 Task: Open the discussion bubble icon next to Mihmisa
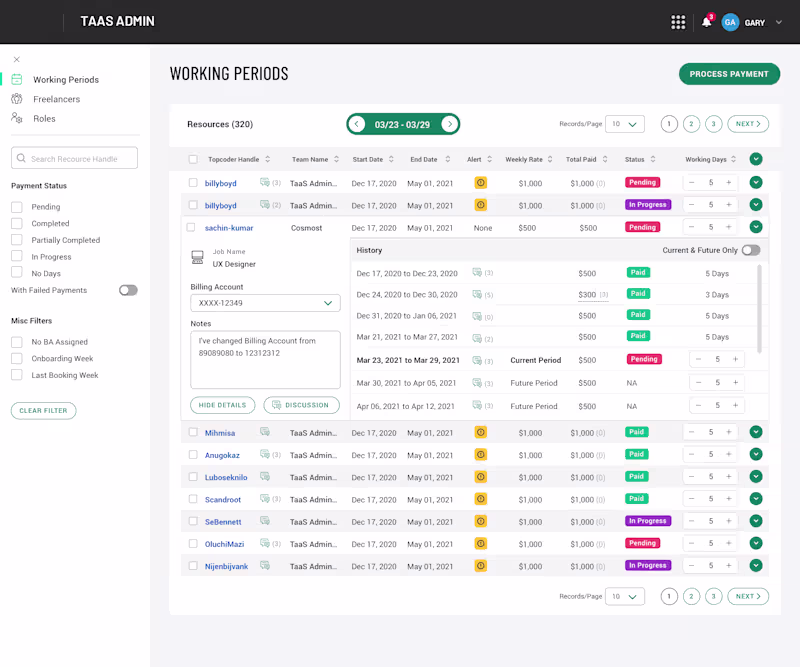[x=264, y=431]
